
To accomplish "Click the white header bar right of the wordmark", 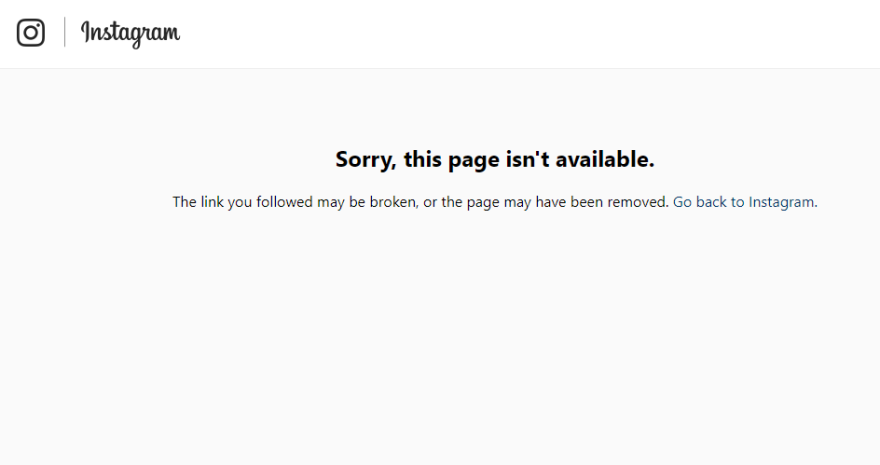I will (530, 34).
